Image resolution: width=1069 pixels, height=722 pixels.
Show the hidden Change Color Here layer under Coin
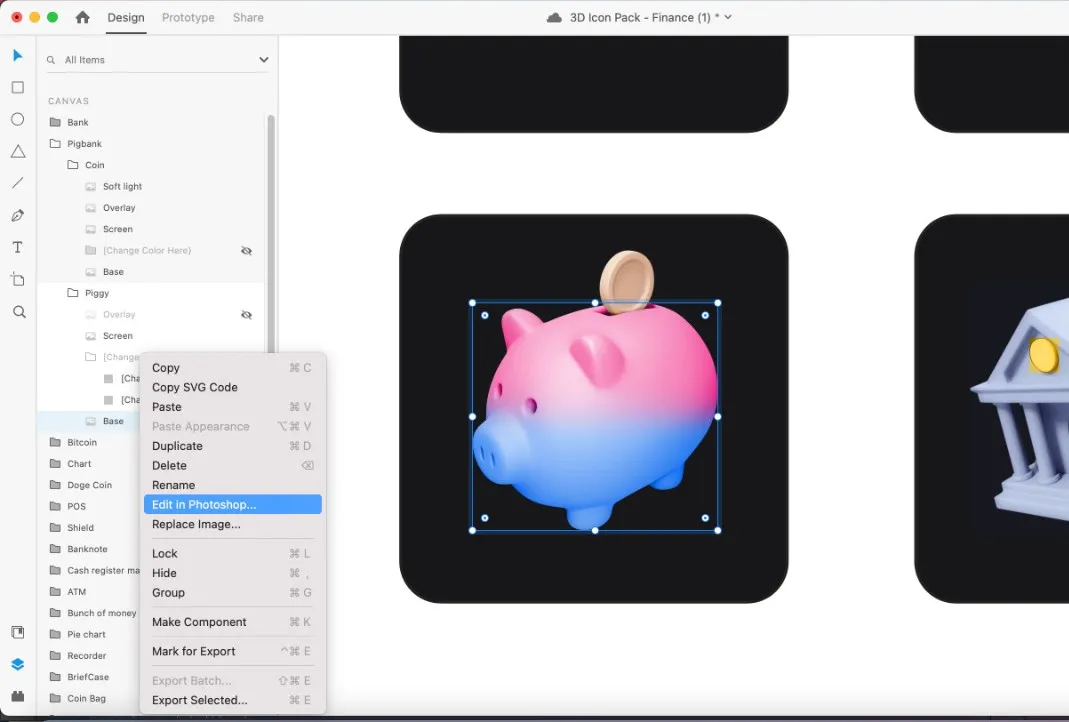click(246, 251)
